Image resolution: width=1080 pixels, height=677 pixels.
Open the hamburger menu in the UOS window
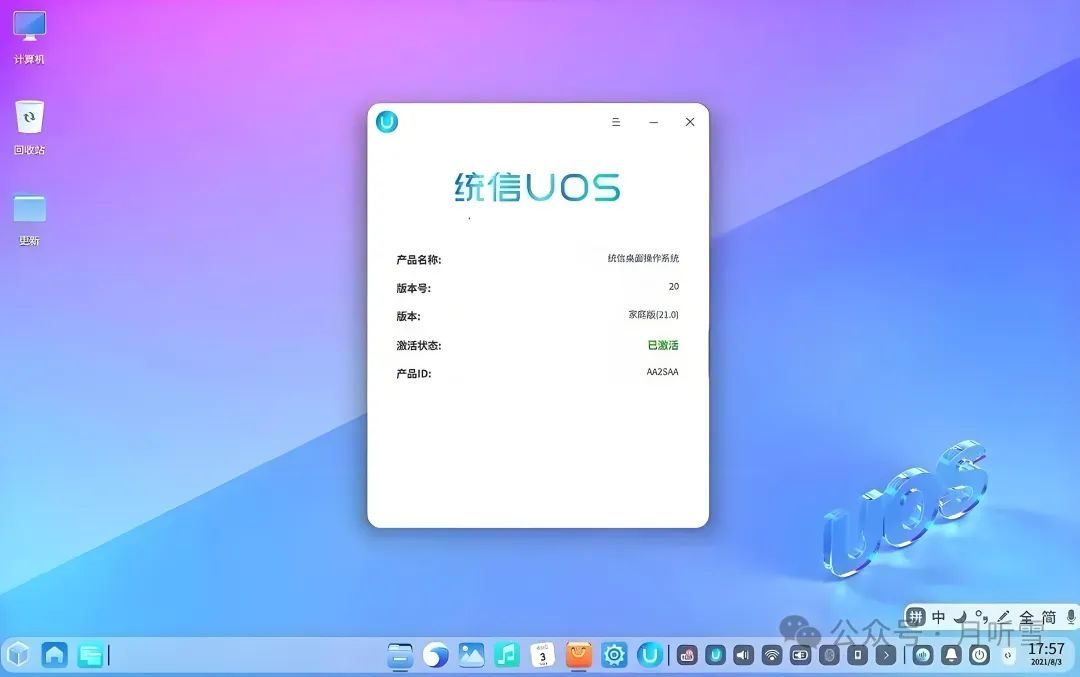(x=616, y=122)
